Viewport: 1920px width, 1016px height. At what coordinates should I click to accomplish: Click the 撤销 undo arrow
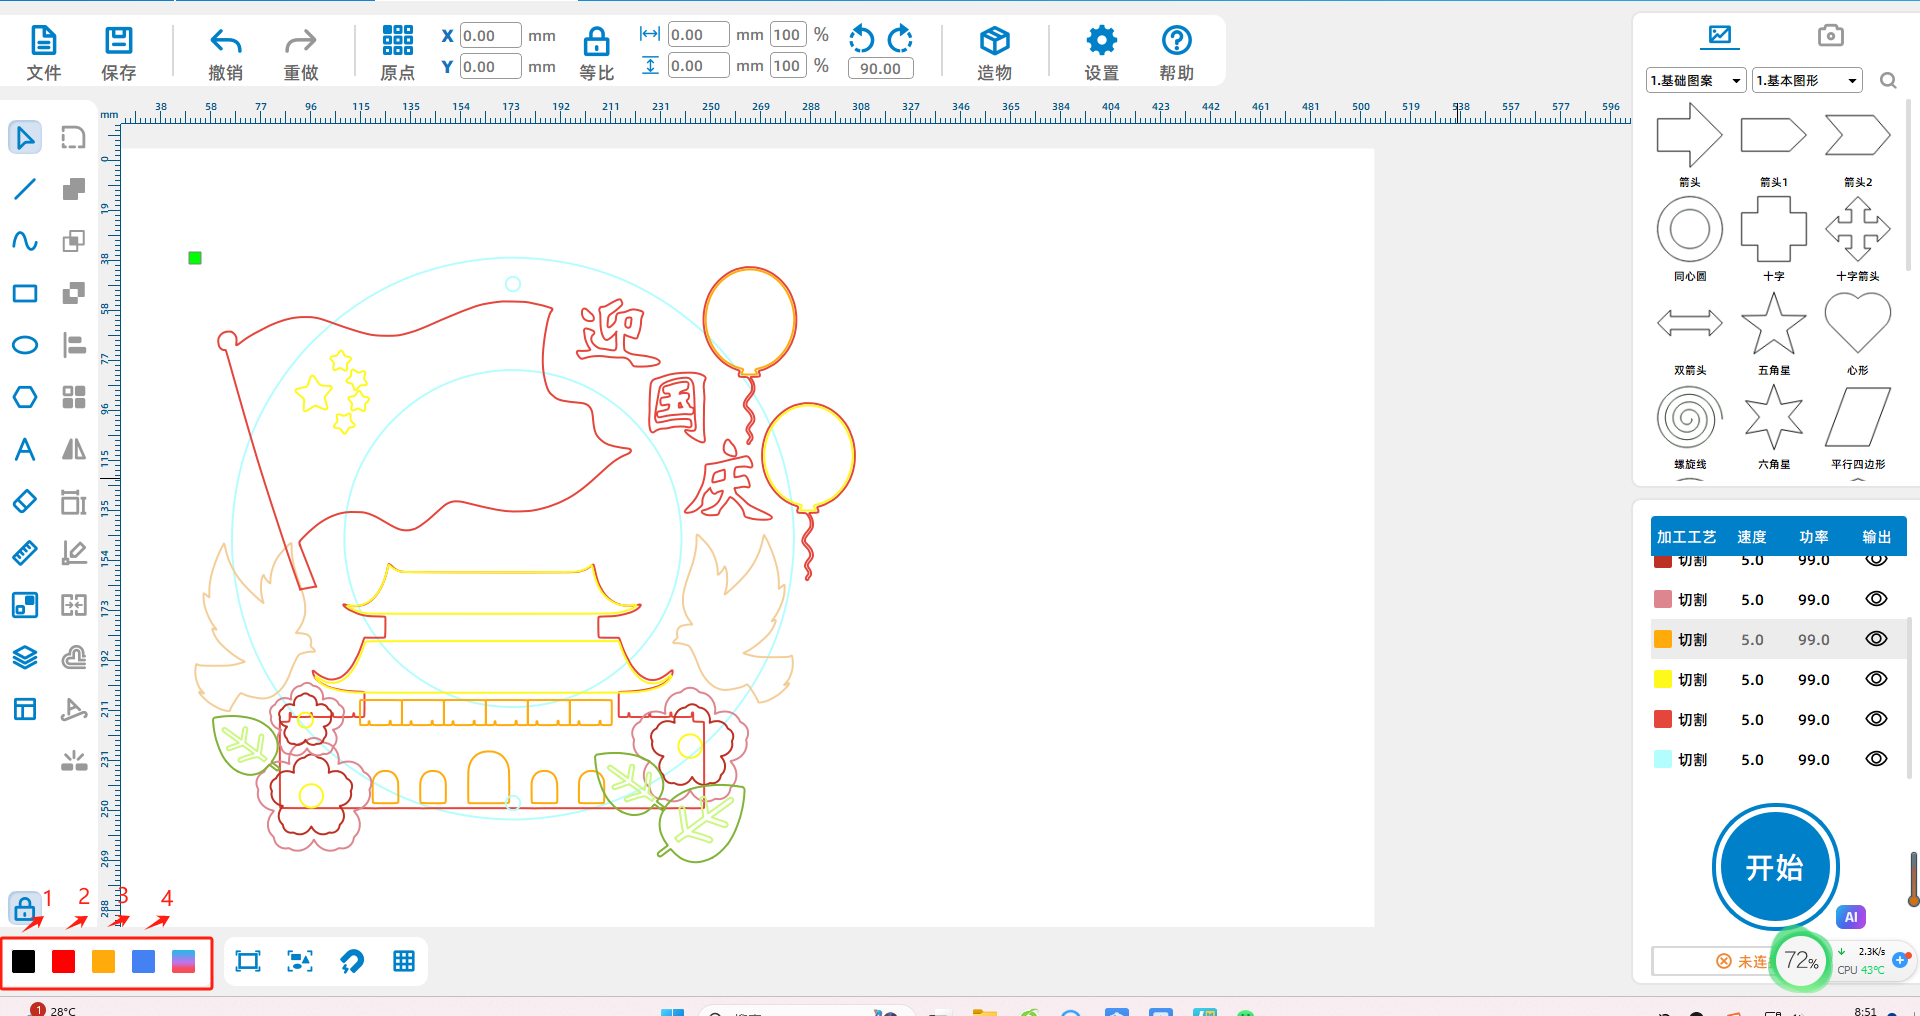point(226,53)
